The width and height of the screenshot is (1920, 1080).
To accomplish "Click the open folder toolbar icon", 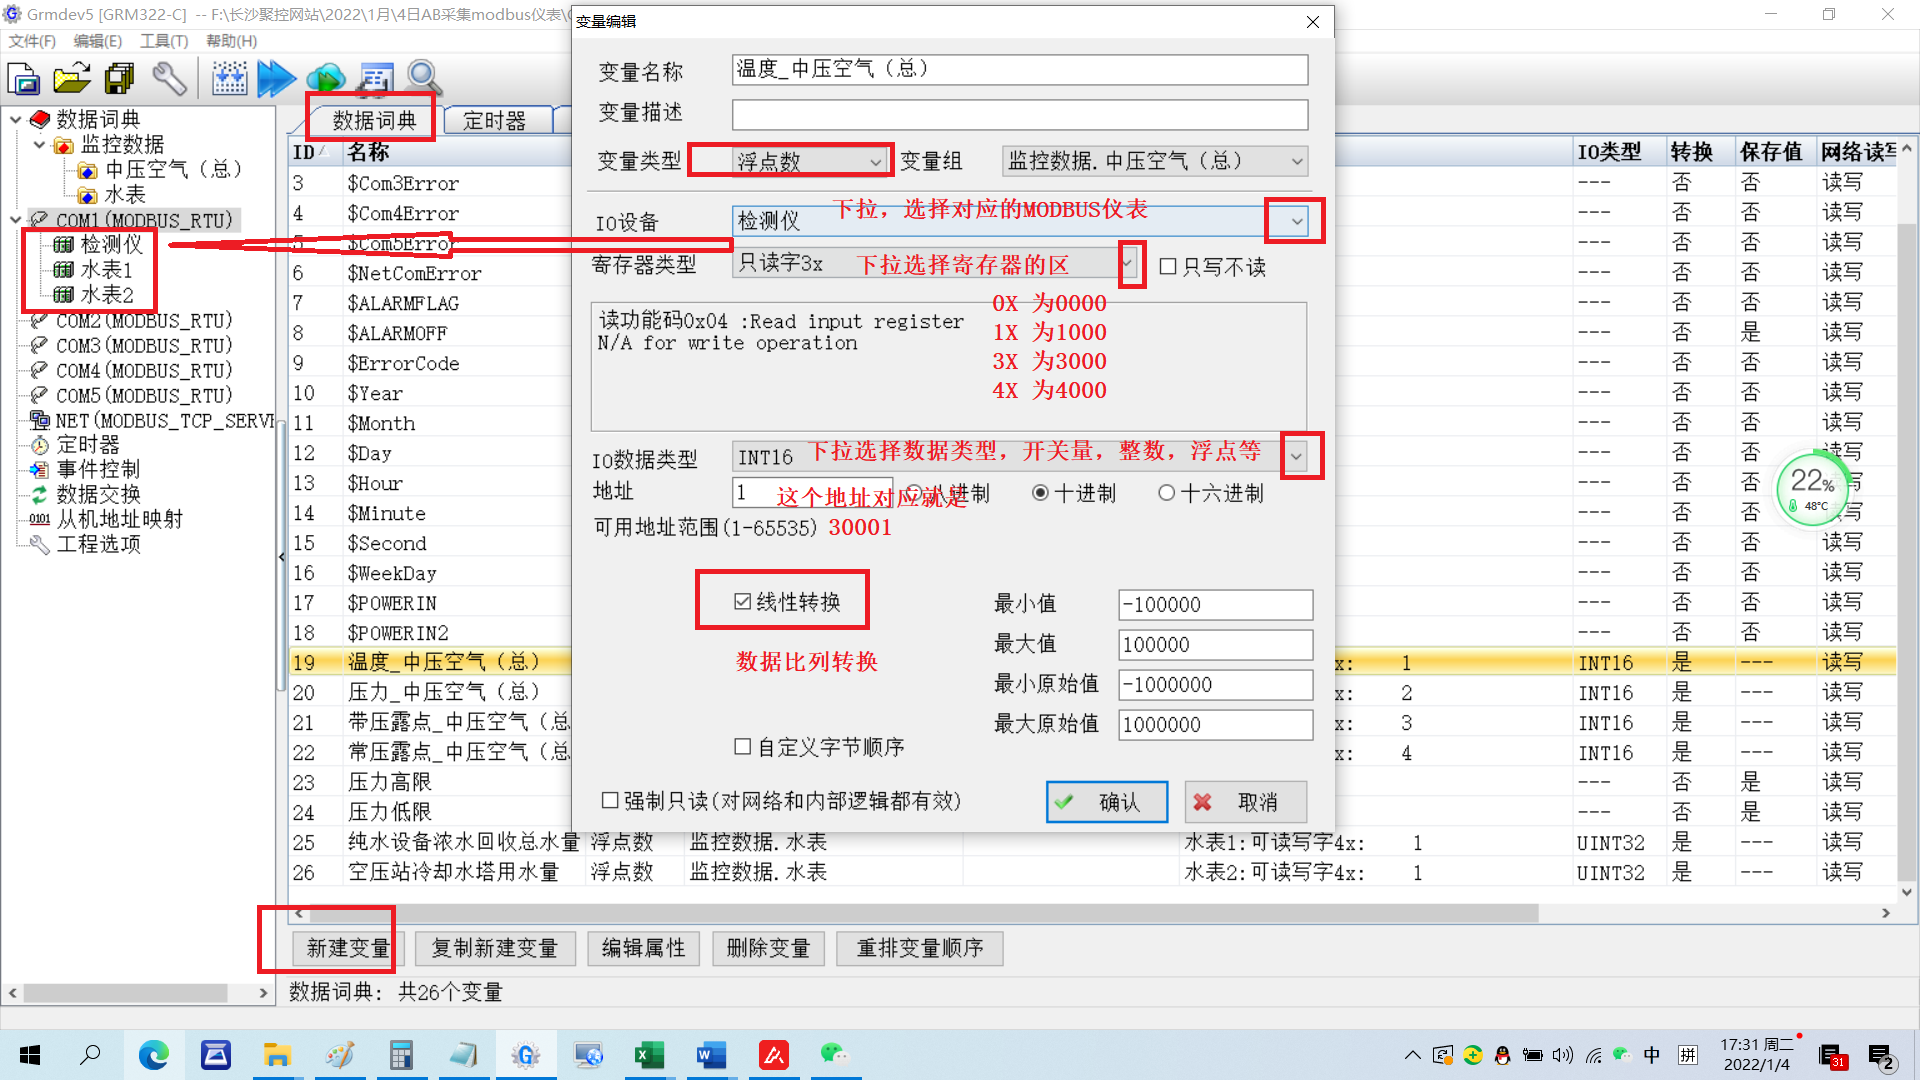I will pyautogui.click(x=72, y=78).
